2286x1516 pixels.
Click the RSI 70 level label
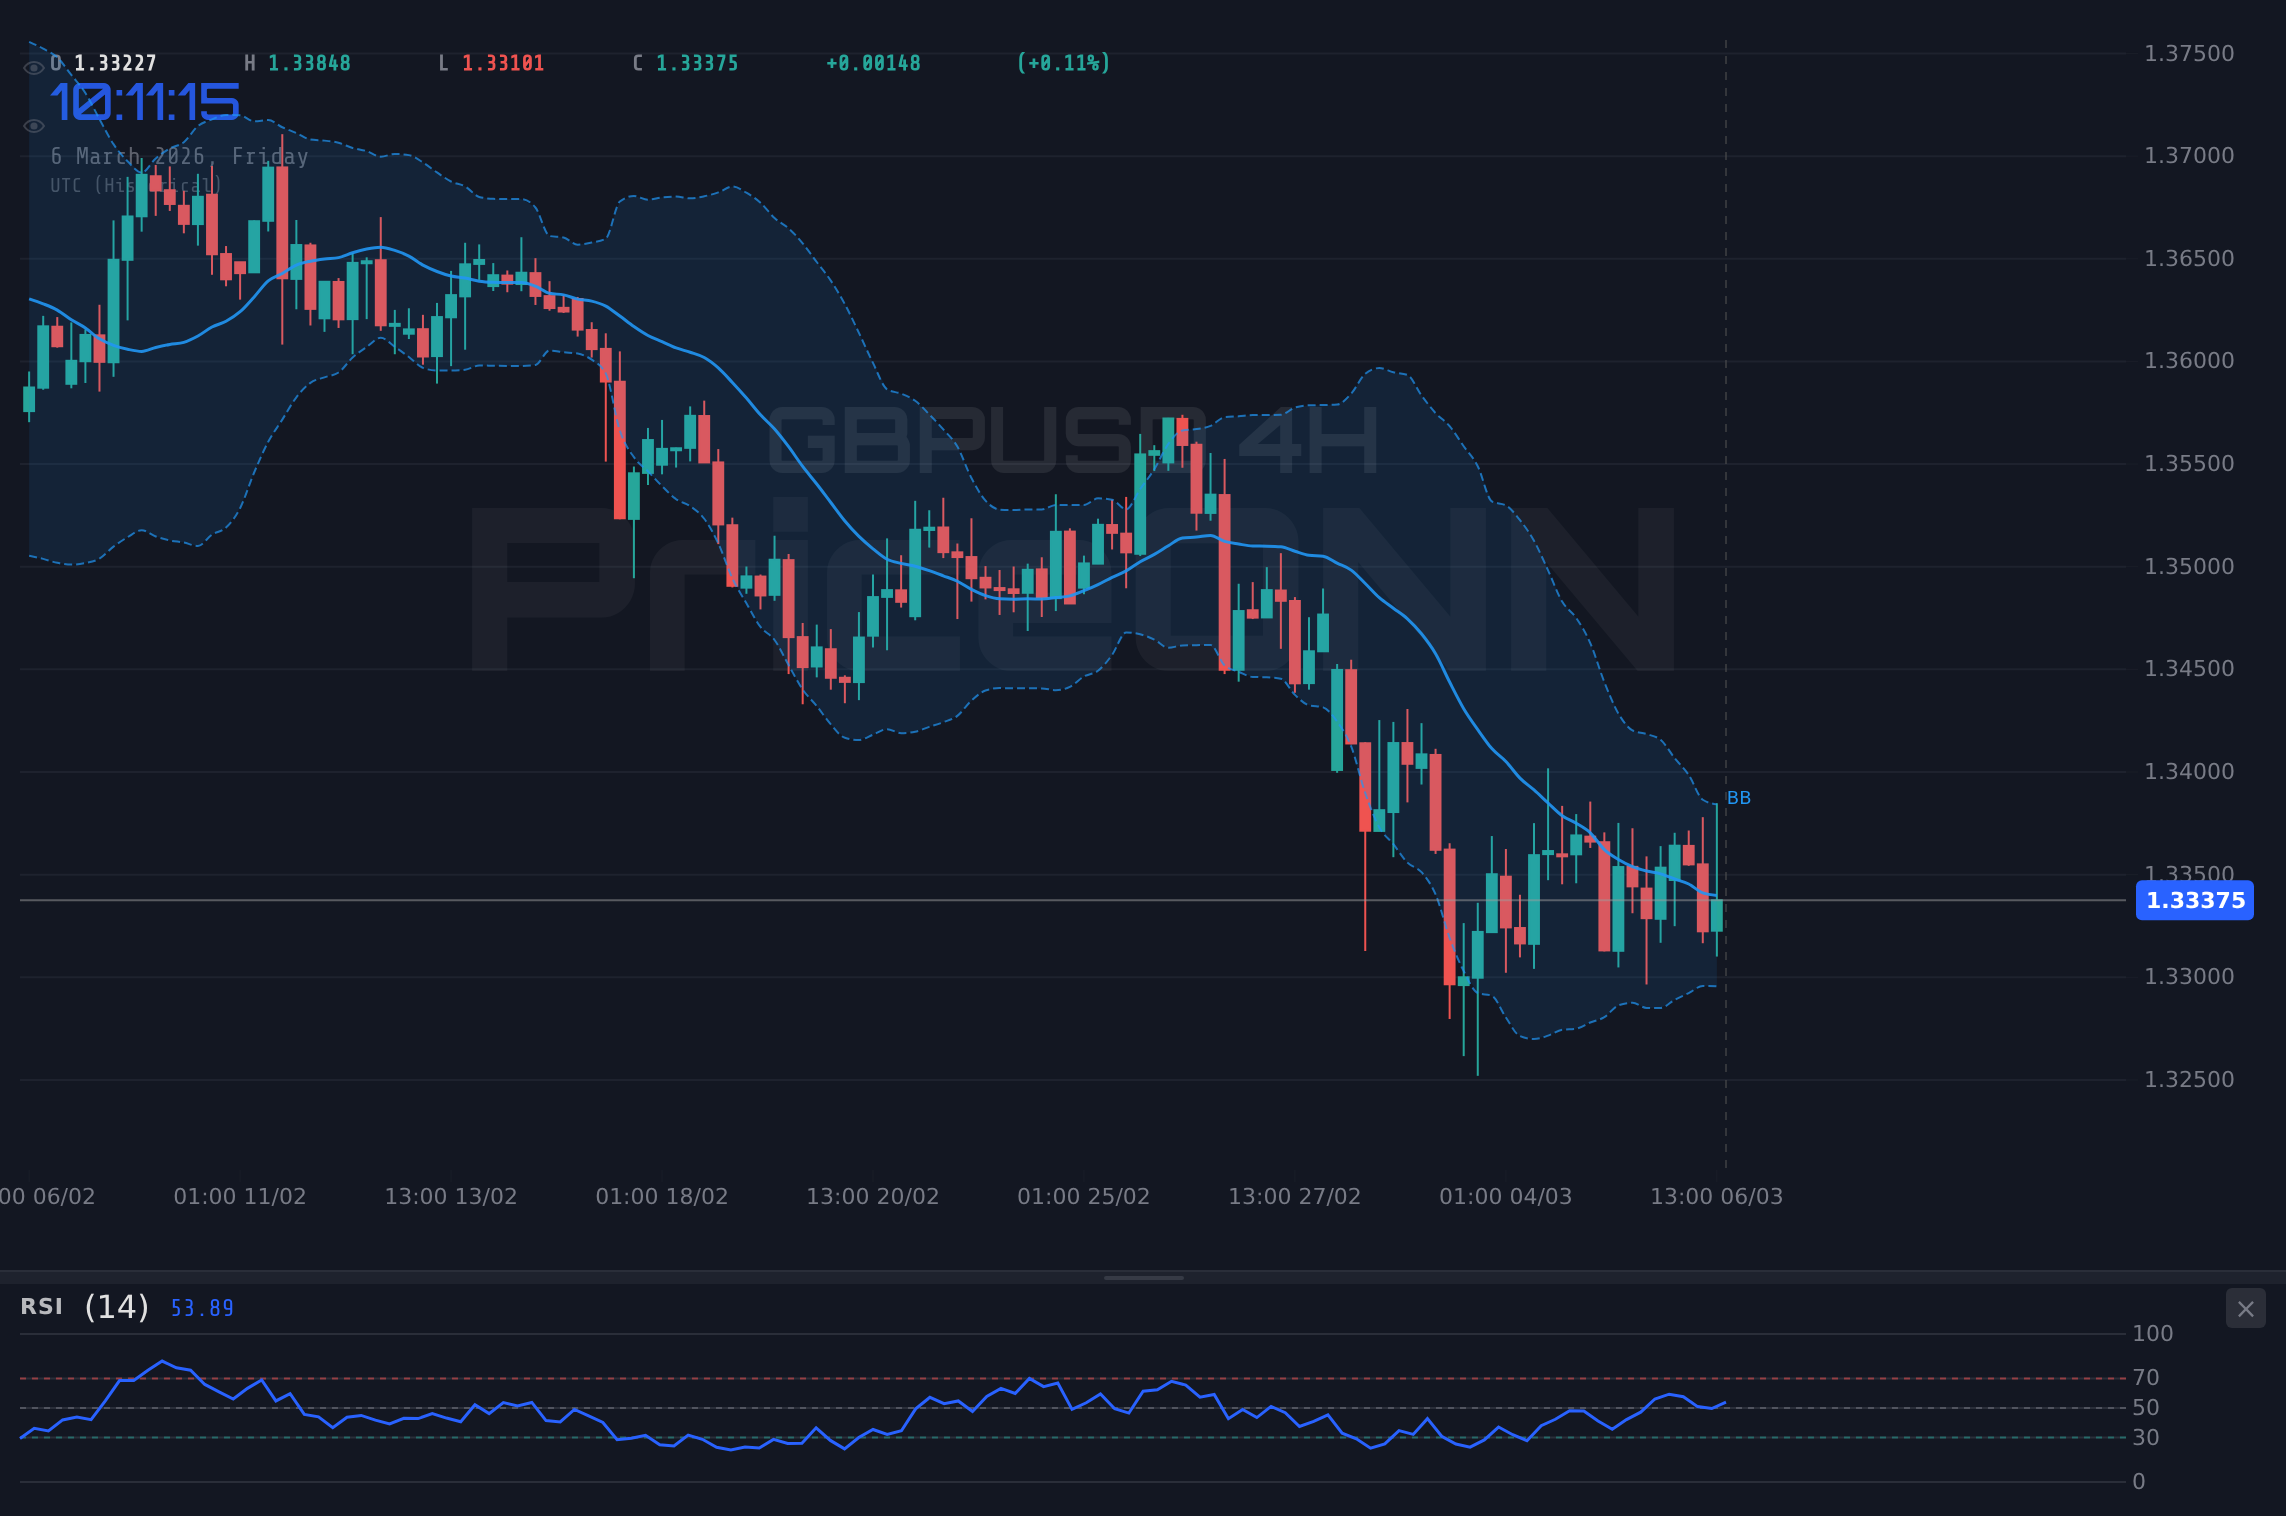tap(2145, 1377)
